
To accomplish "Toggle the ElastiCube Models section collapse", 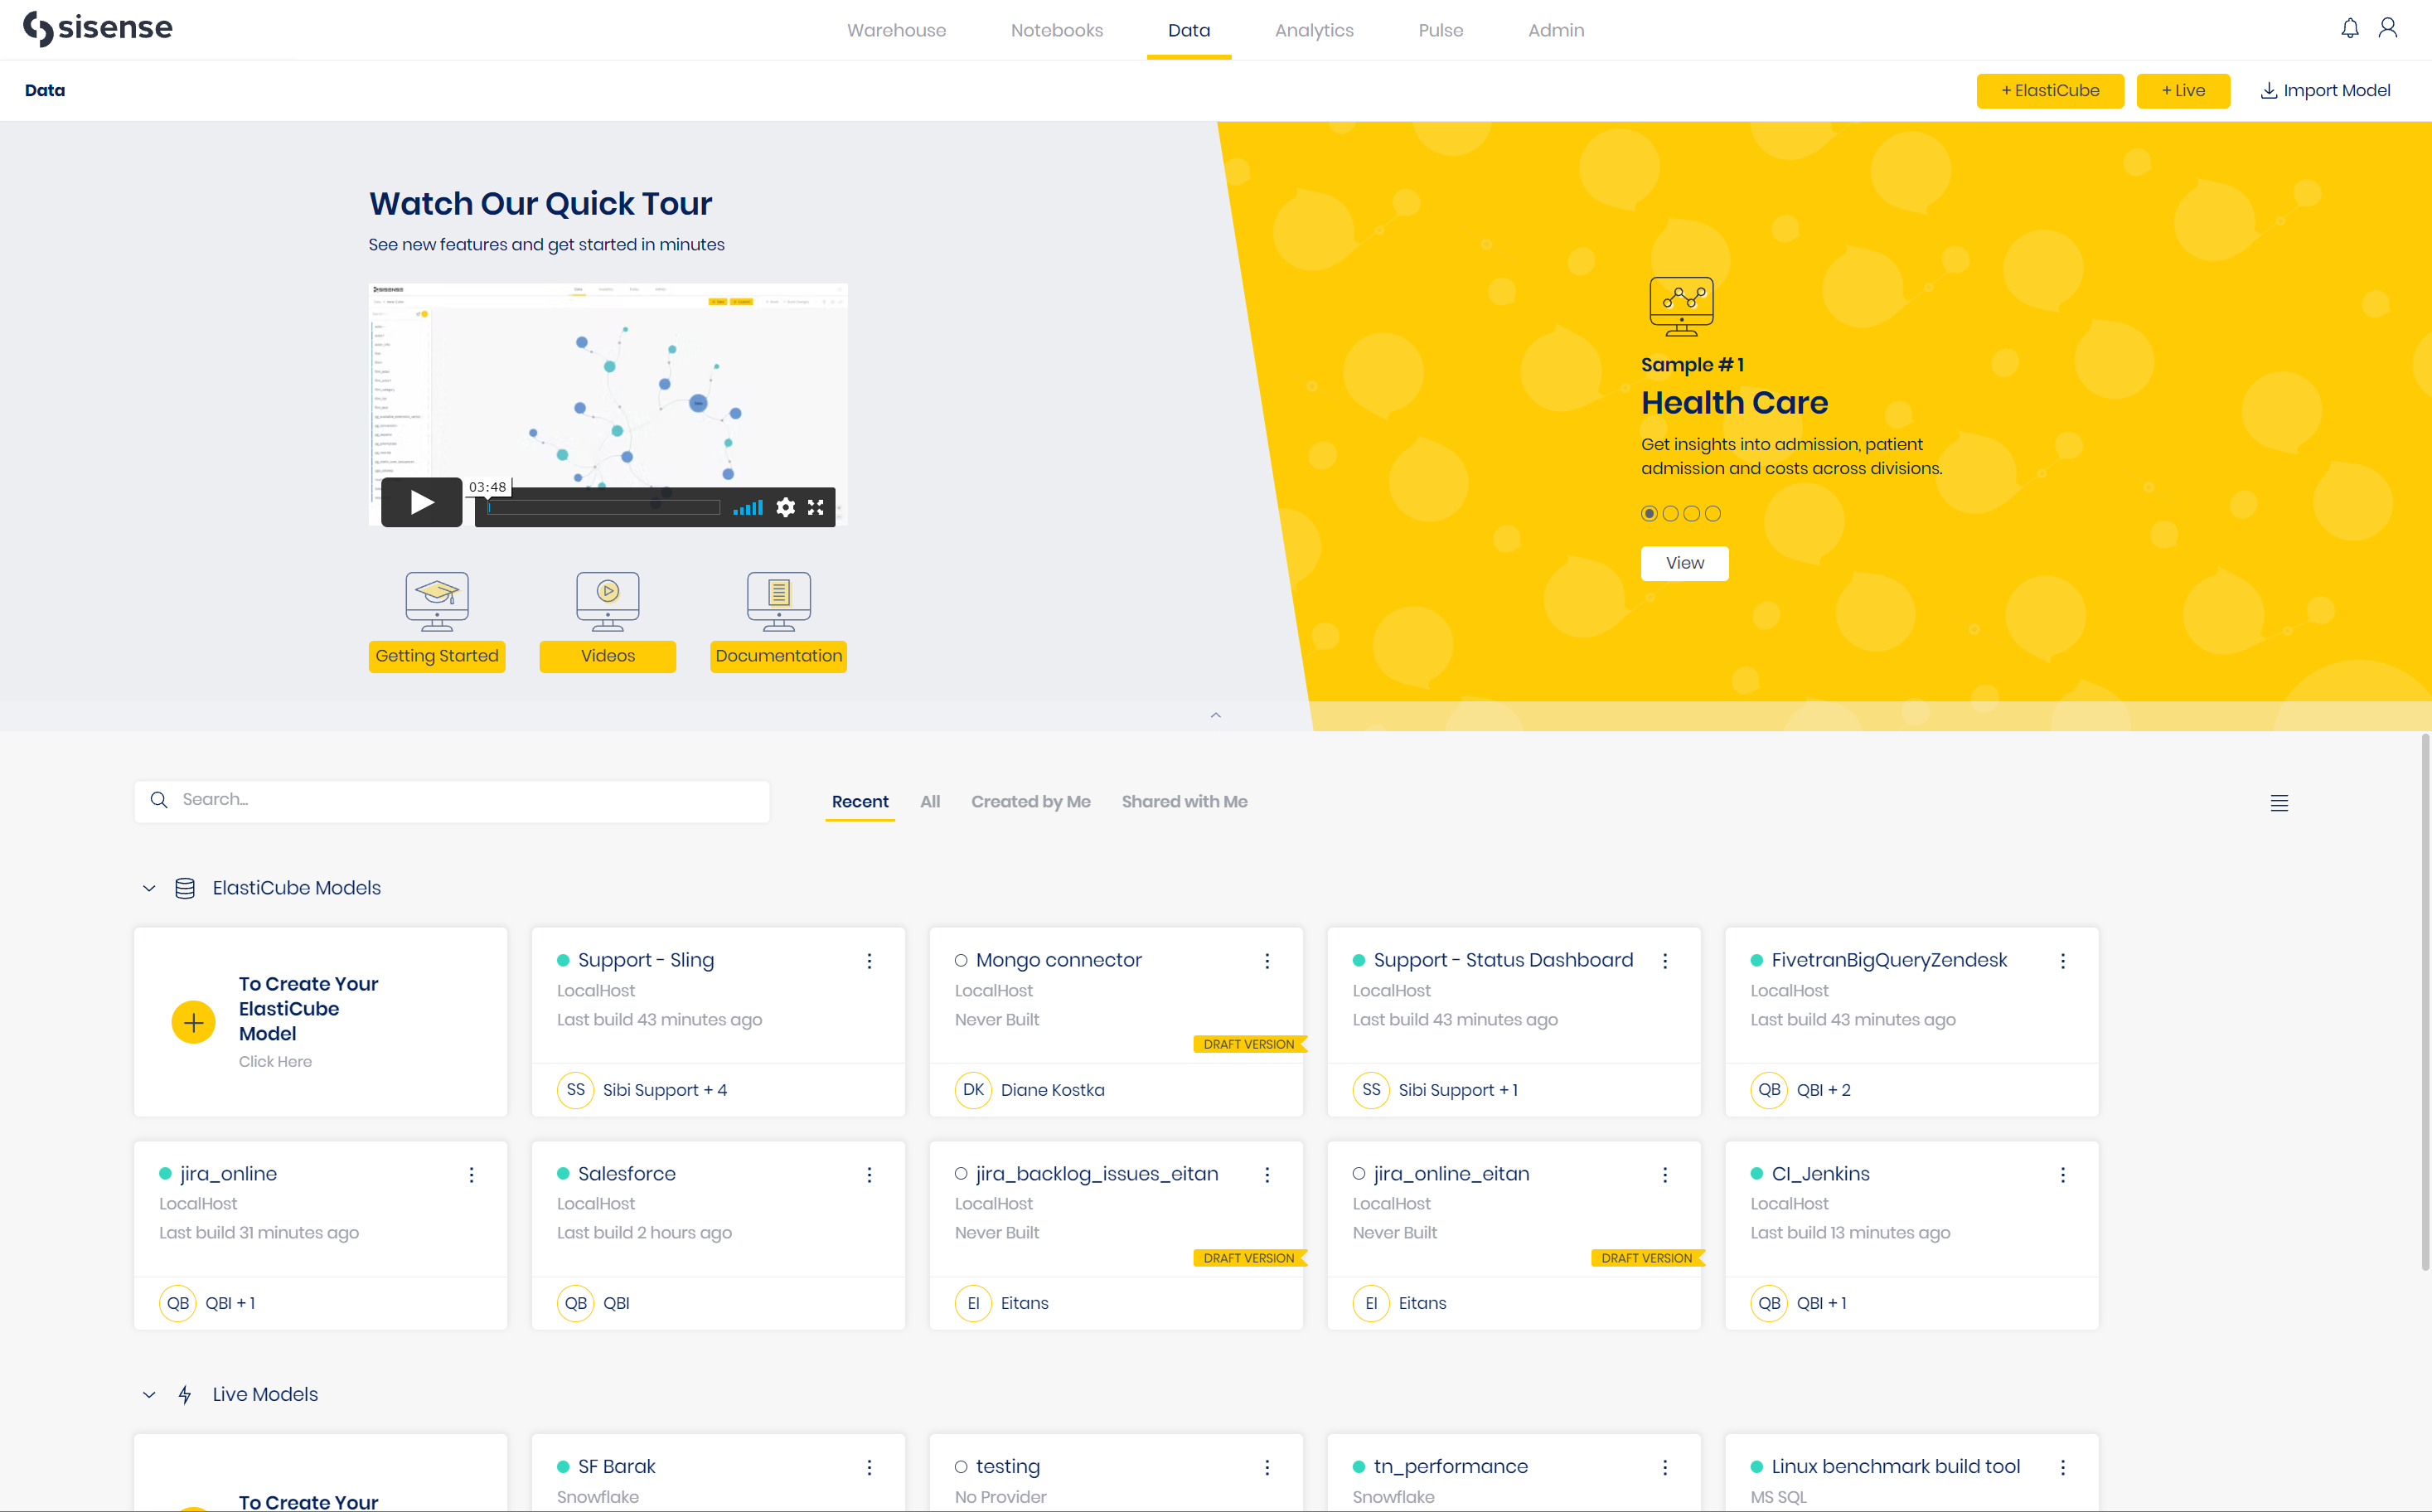I will 146,889.
